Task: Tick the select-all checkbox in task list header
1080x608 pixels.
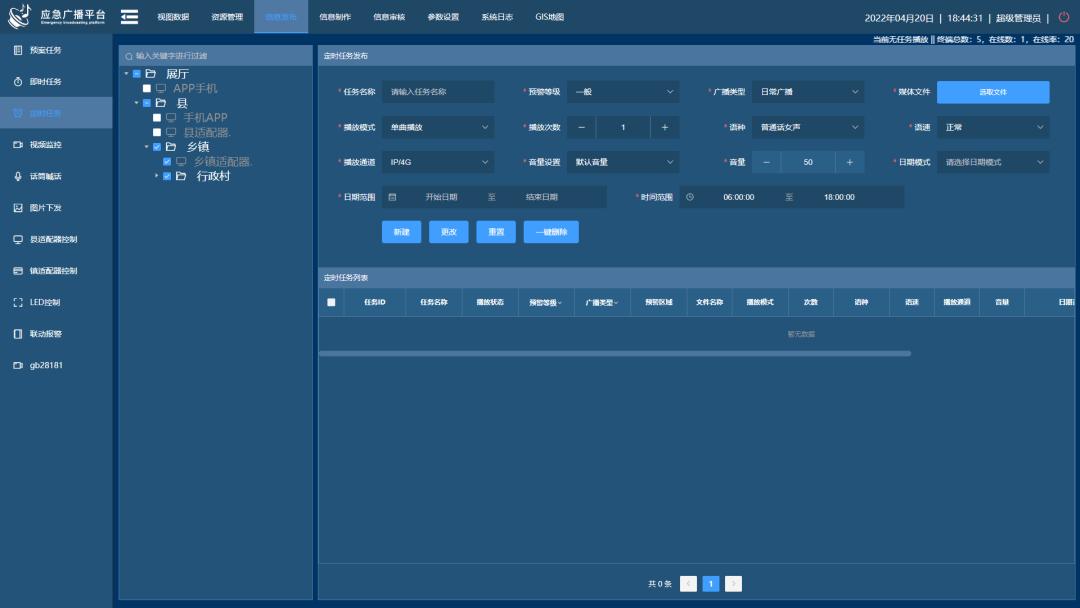Action: (331, 302)
